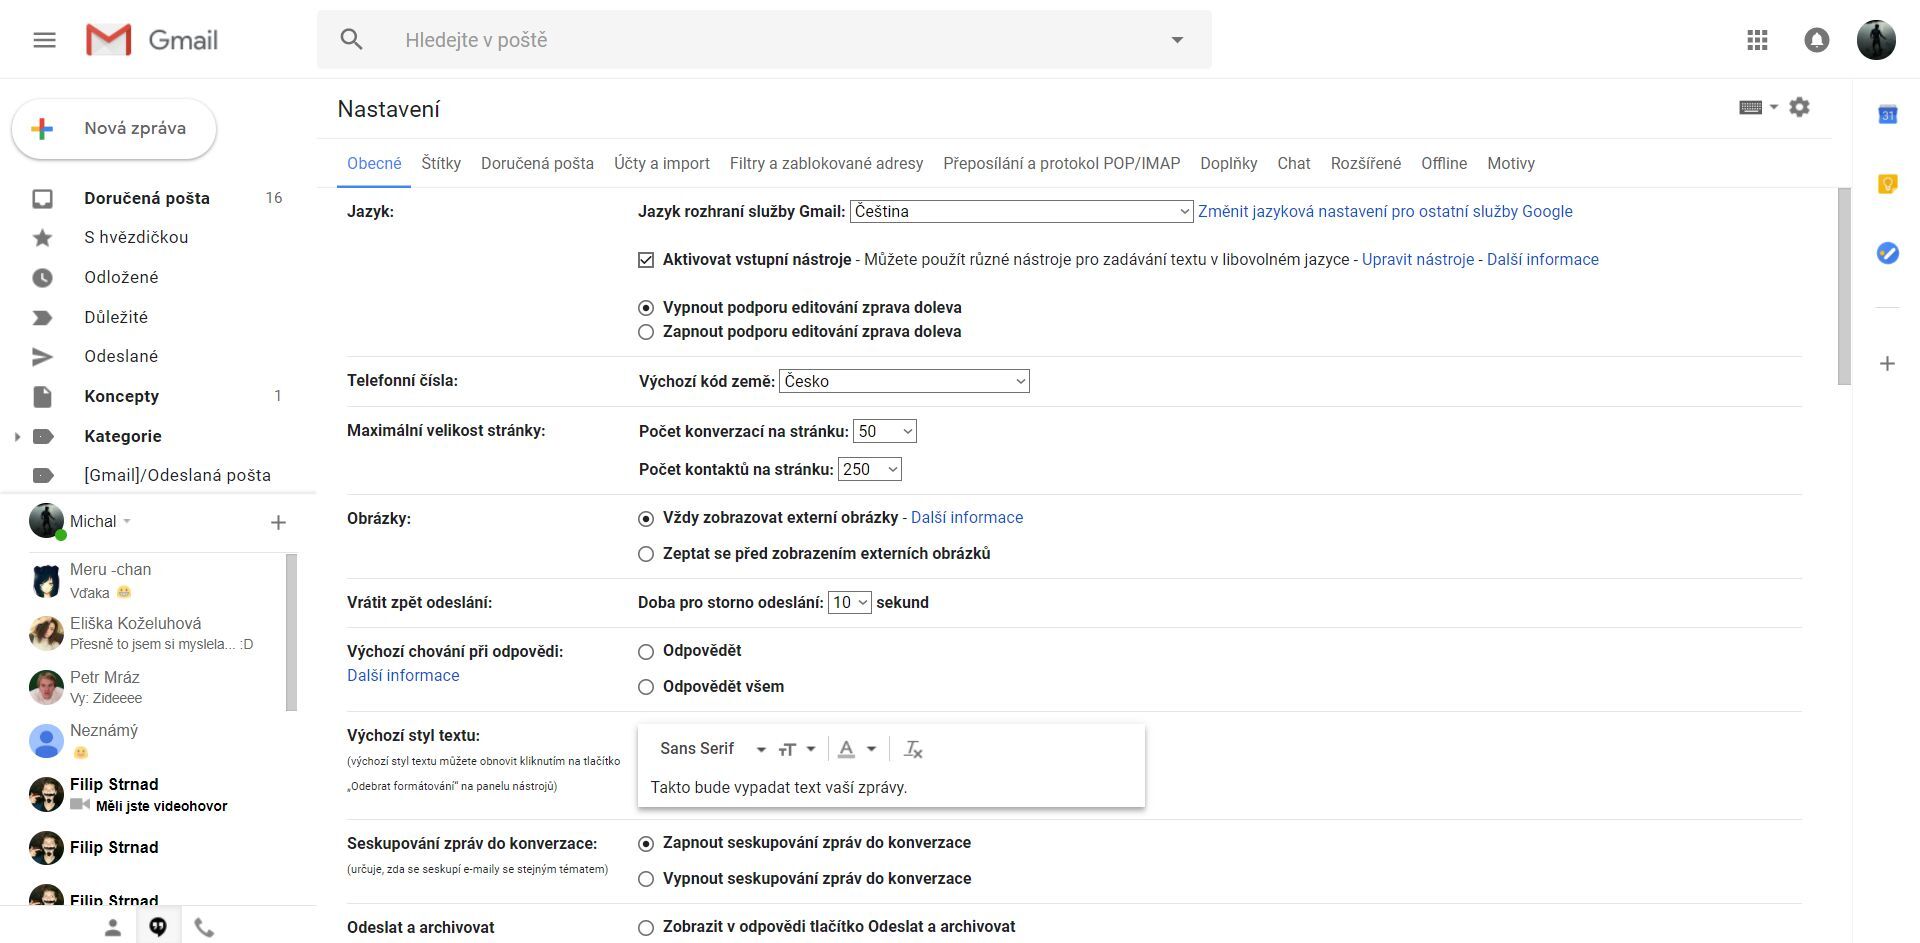1920x943 pixels.
Task: Open the Filtry a zablokované adresy tab
Action: (826, 163)
